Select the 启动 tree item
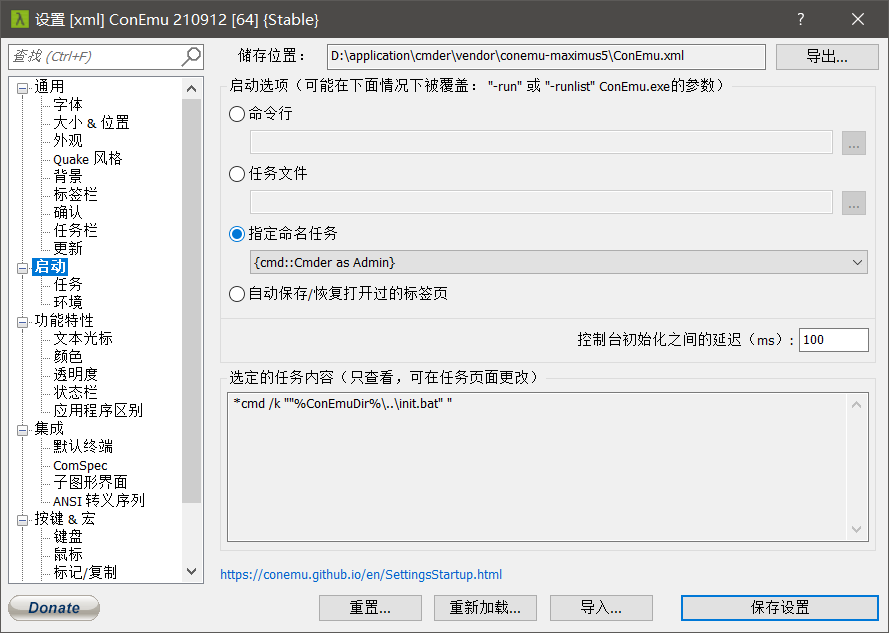 tap(50, 267)
